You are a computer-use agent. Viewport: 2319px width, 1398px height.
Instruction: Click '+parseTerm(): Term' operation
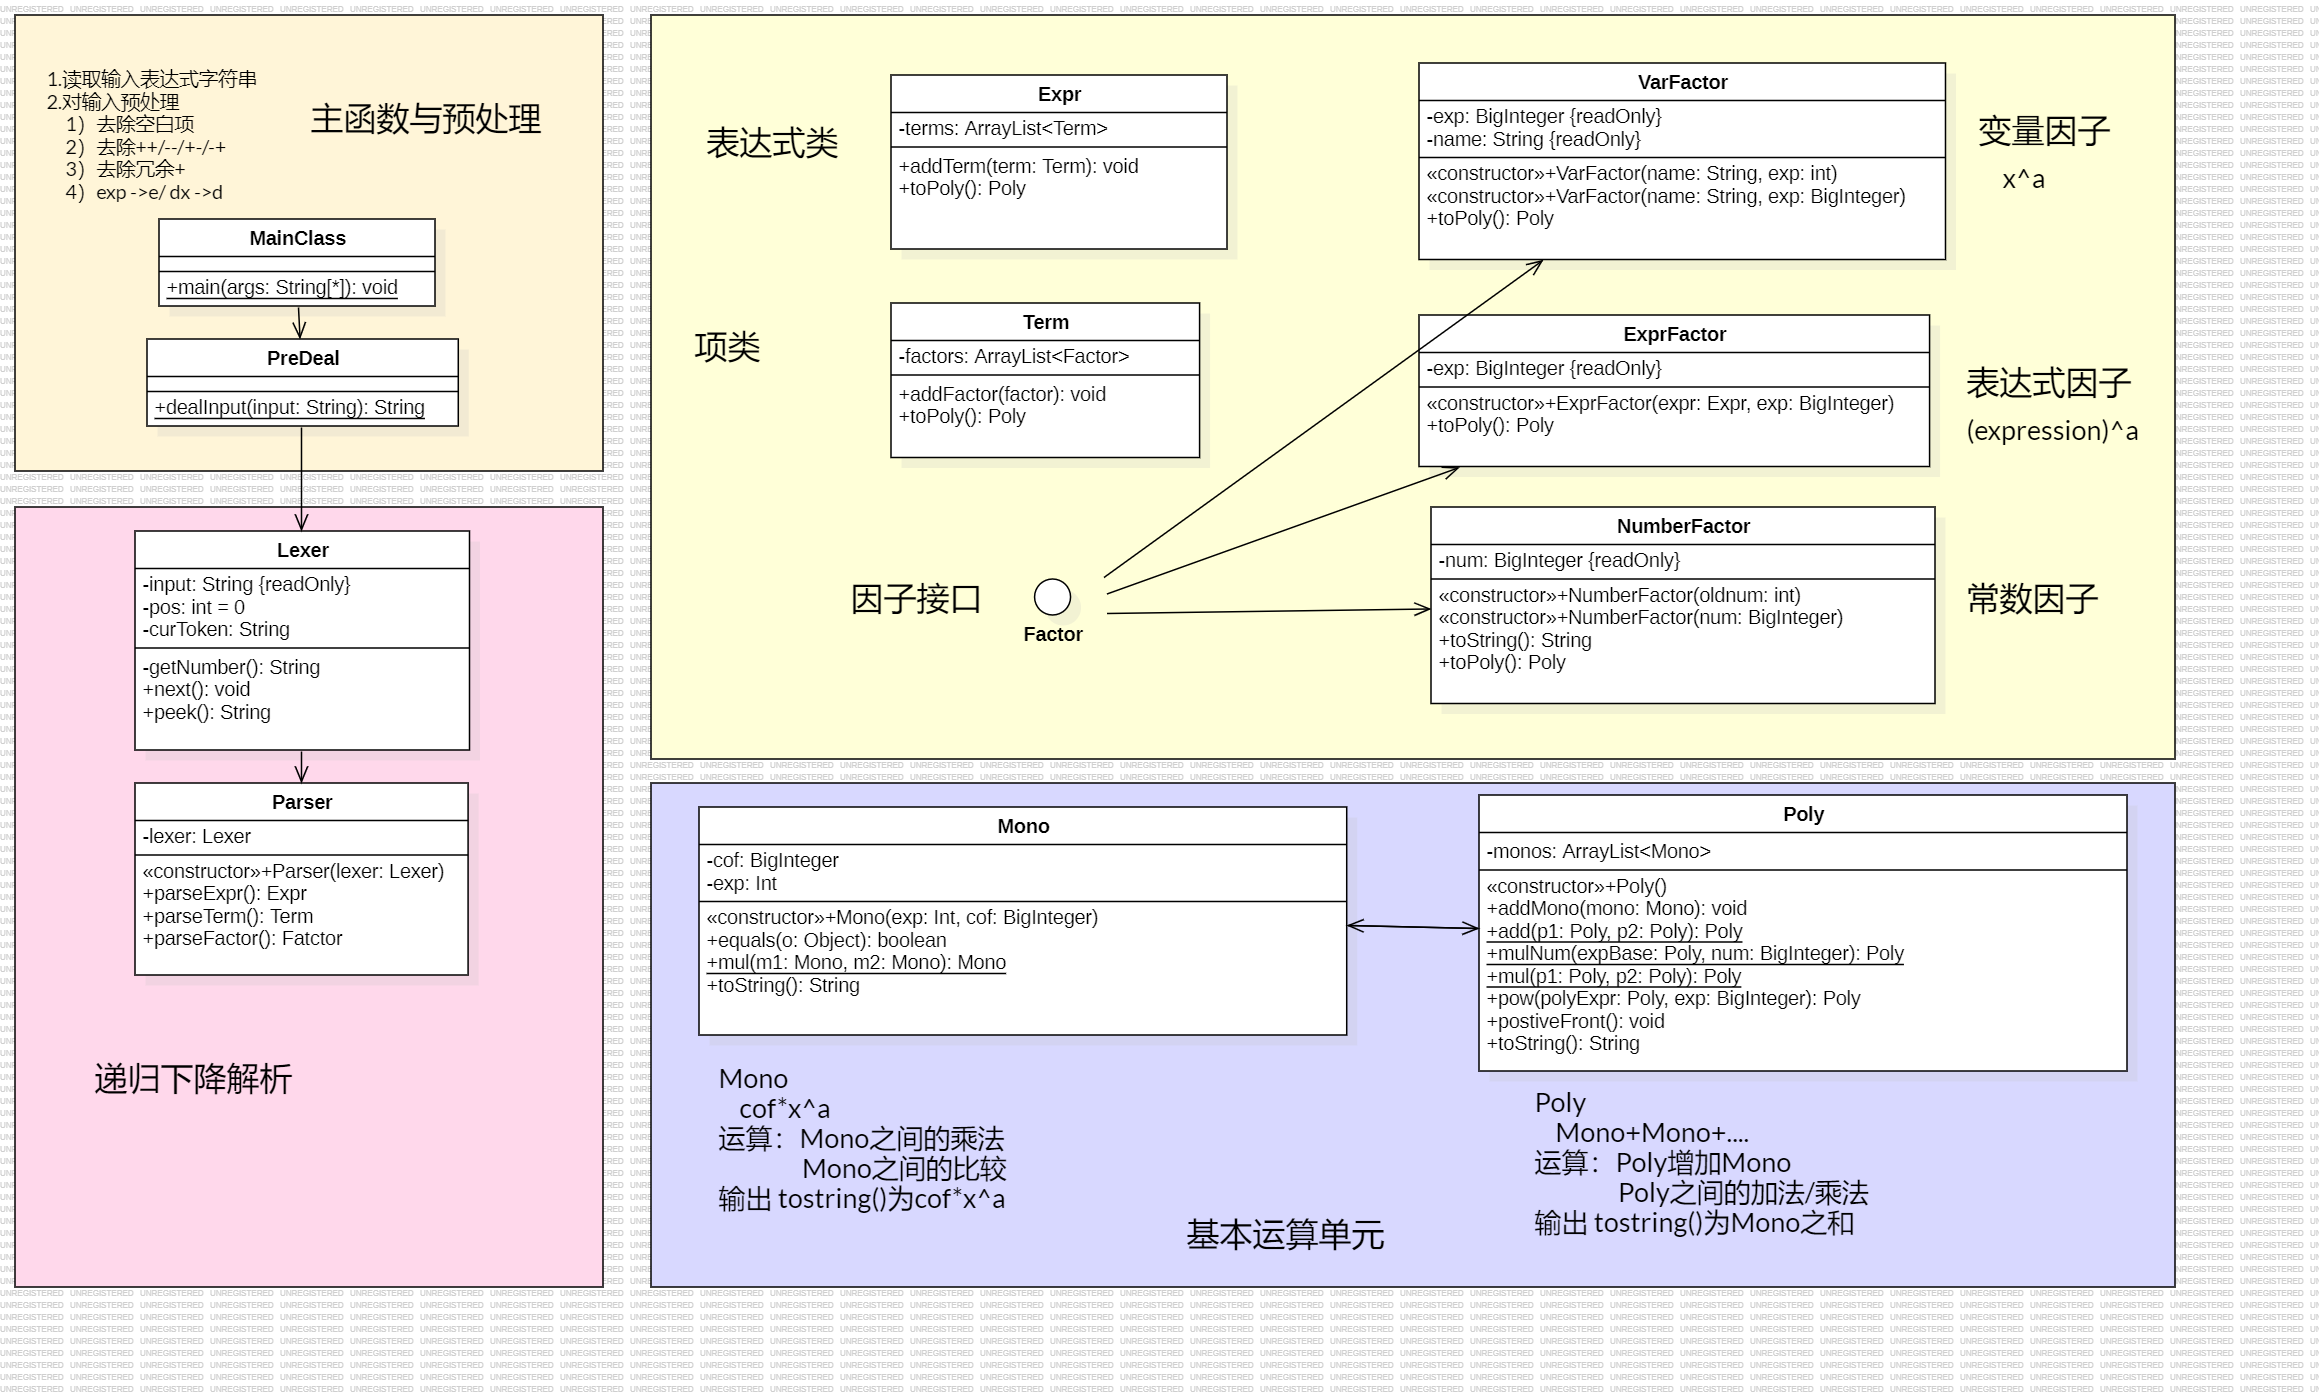point(228,916)
